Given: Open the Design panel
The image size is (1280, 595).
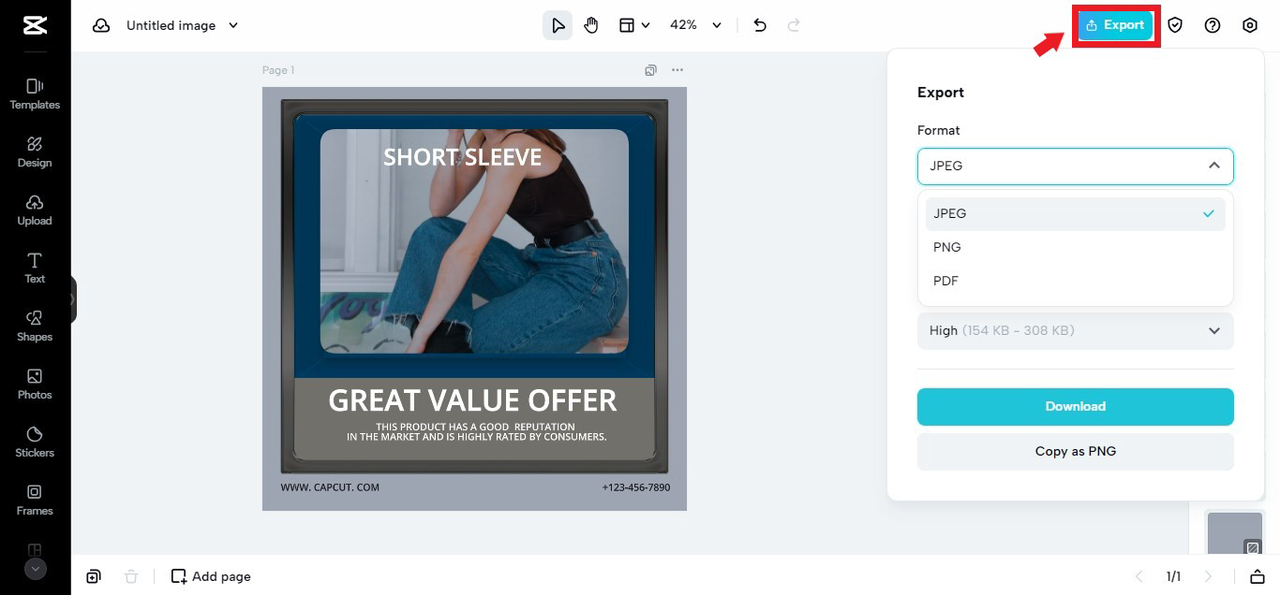Looking at the screenshot, I should point(35,152).
